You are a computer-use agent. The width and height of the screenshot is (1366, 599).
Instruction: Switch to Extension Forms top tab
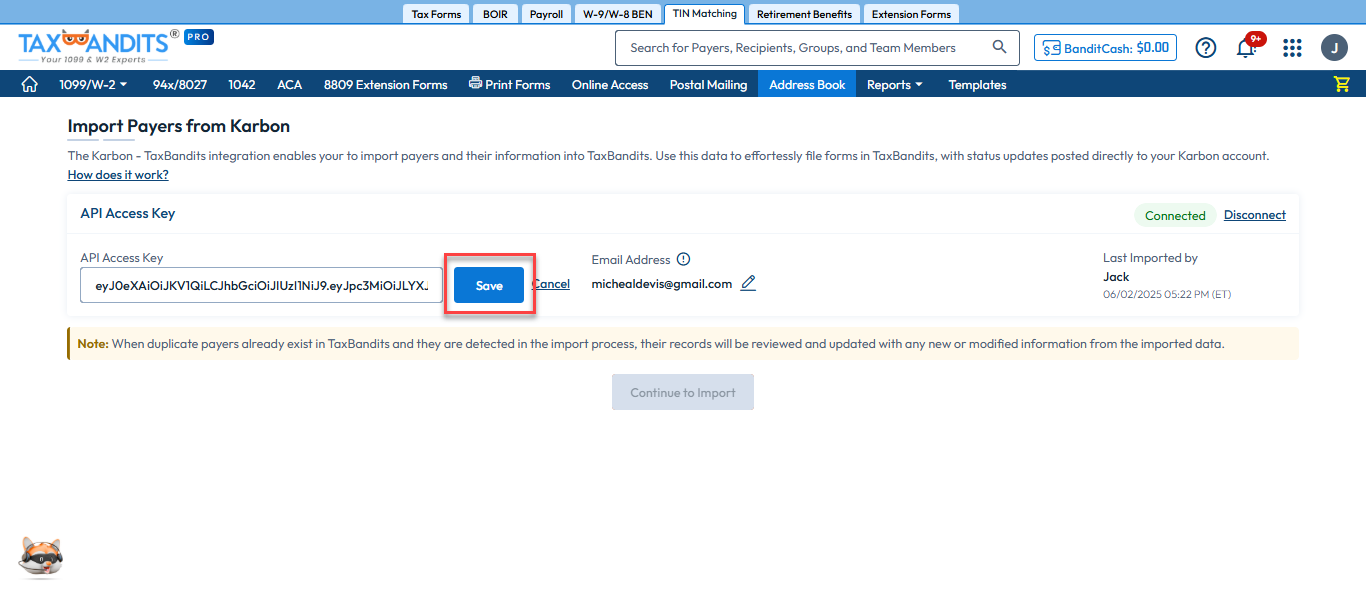pyautogui.click(x=911, y=14)
